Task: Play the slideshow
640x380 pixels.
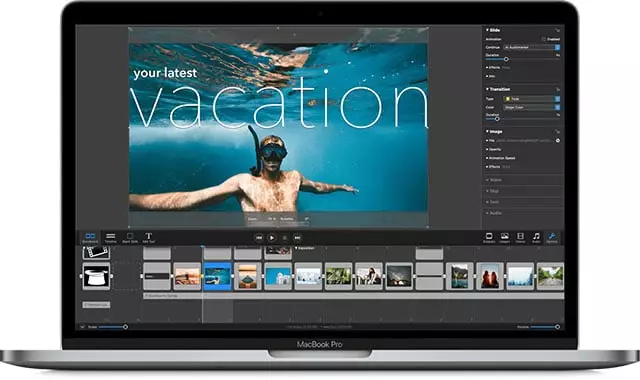Action: point(272,238)
